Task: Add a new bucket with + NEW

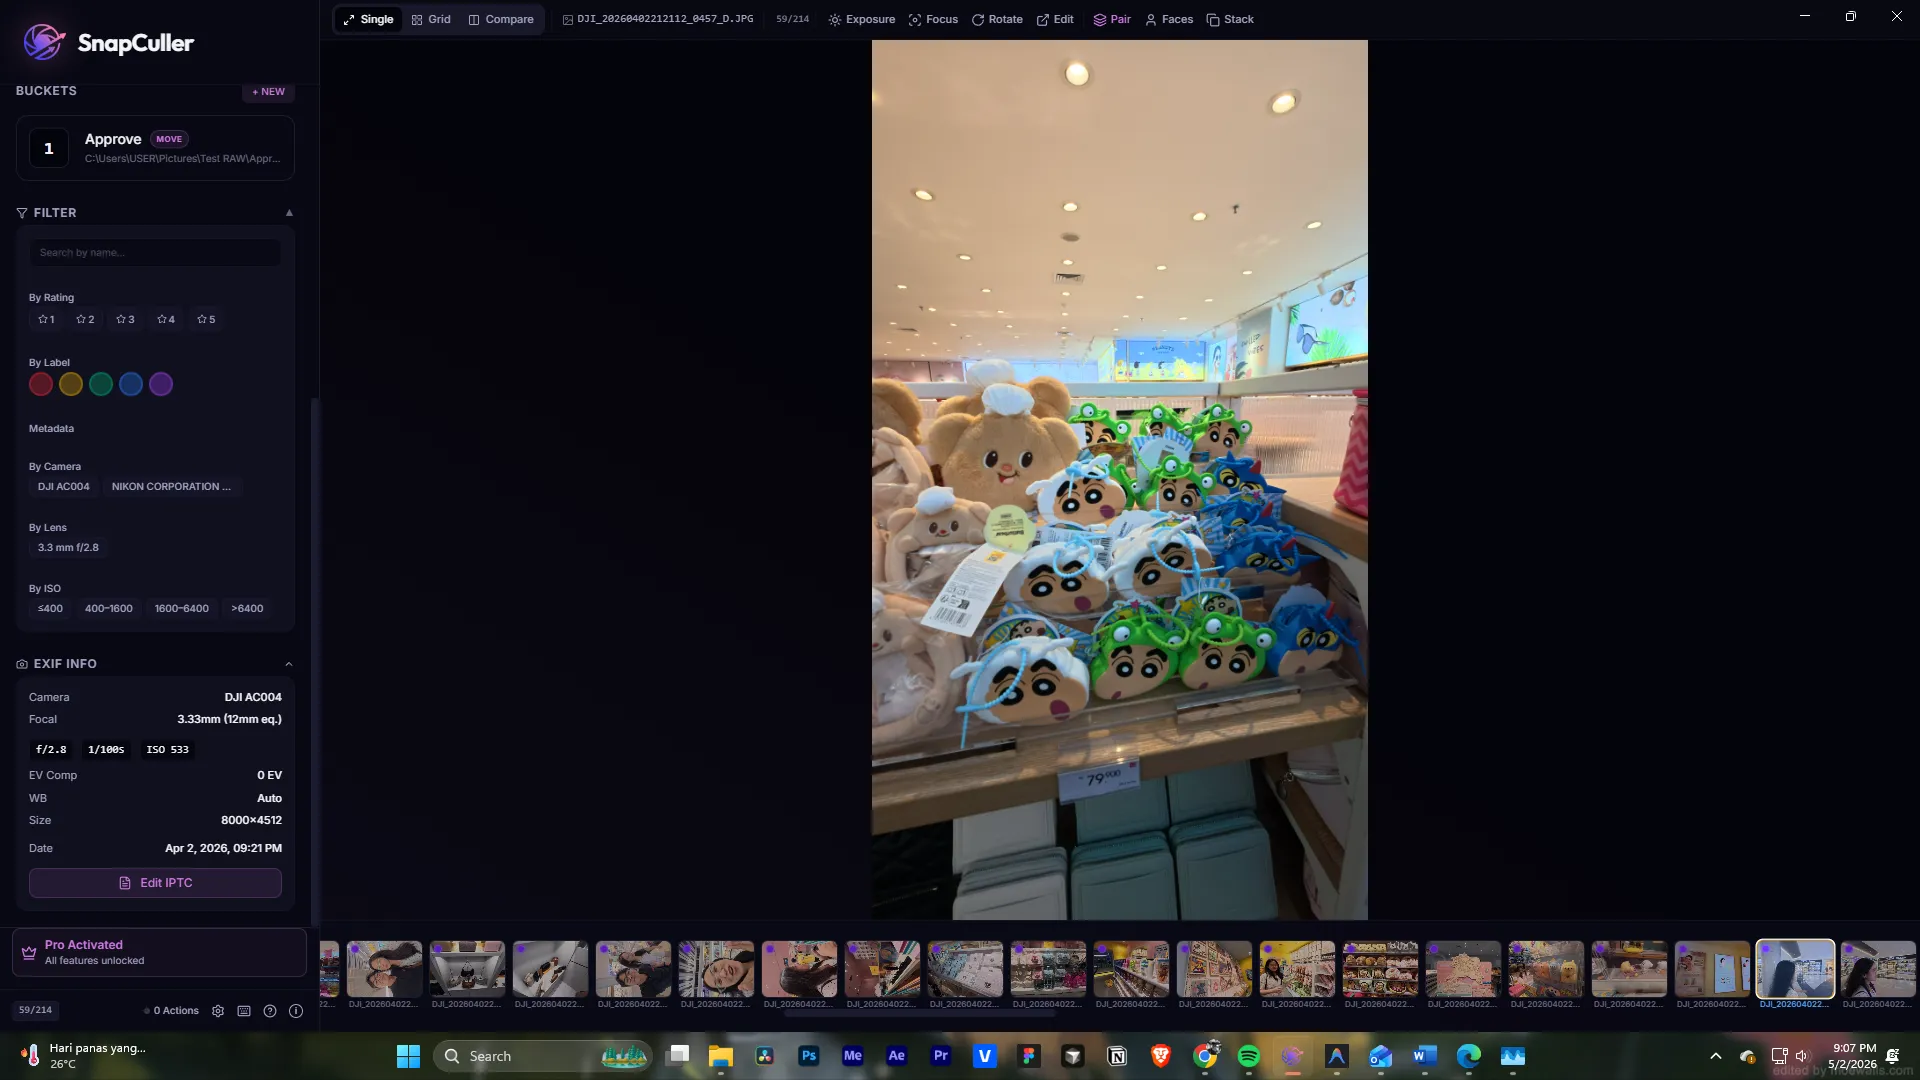Action: pyautogui.click(x=268, y=92)
